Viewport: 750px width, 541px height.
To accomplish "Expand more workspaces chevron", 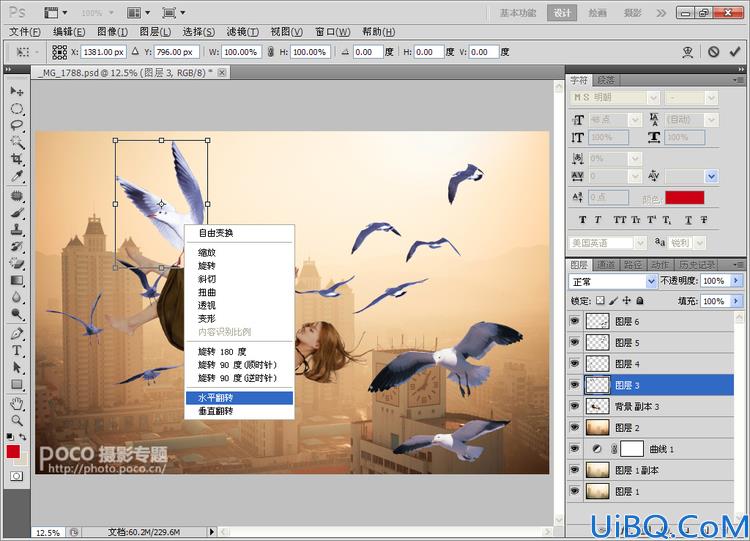I will click(661, 13).
